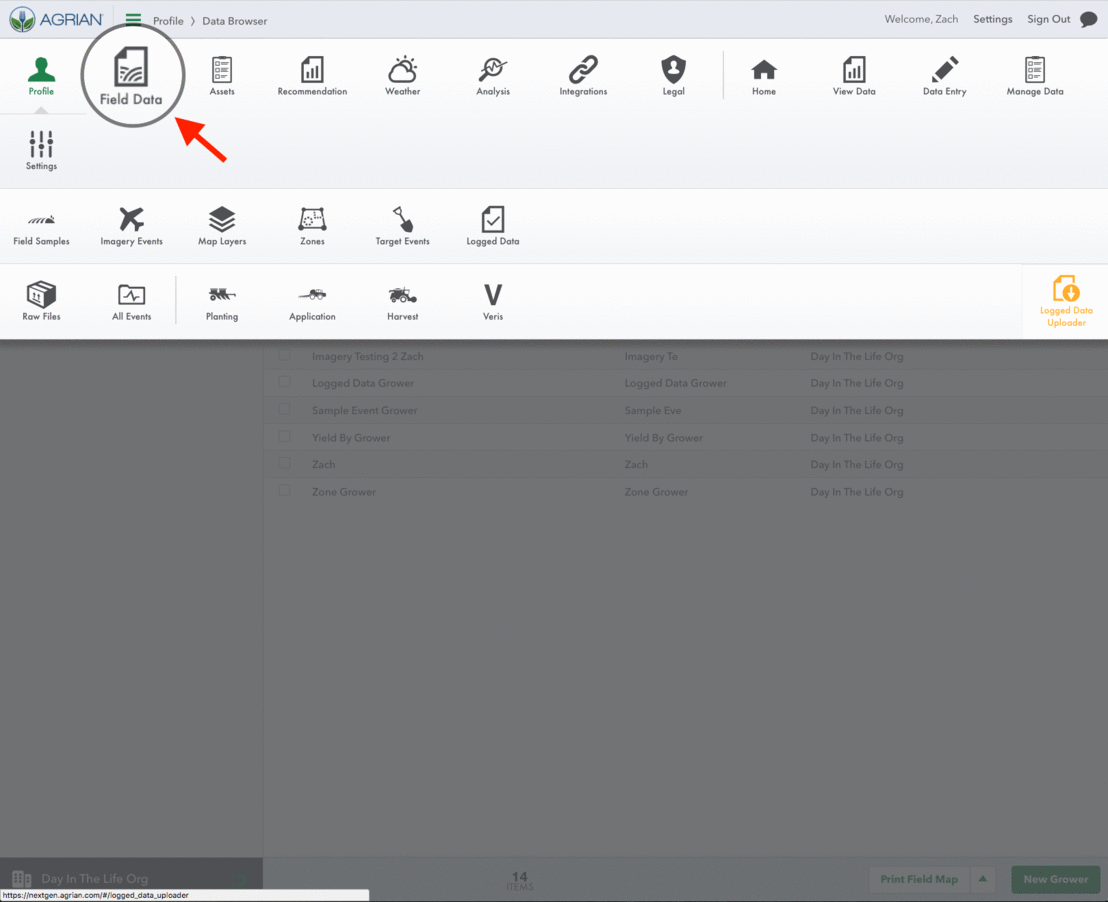
Task: Open Zones from the field data row
Action: 312,225
